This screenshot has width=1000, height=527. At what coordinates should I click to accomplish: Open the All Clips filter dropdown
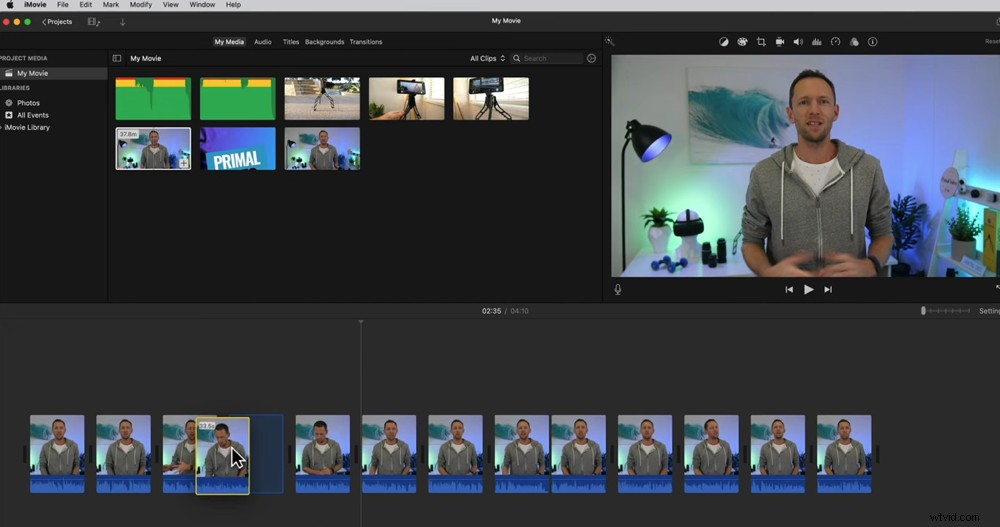click(x=487, y=58)
